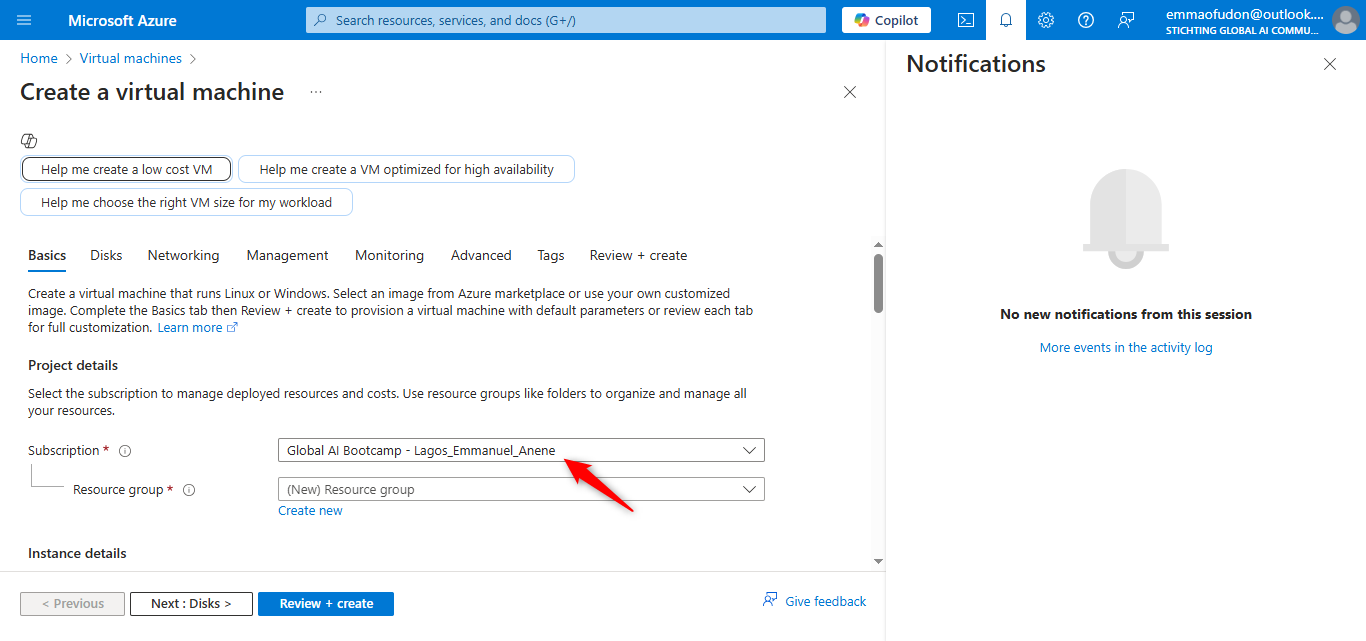This screenshot has width=1366, height=641.
Task: Click the scrollbar up arrow
Action: pyautogui.click(x=878, y=244)
